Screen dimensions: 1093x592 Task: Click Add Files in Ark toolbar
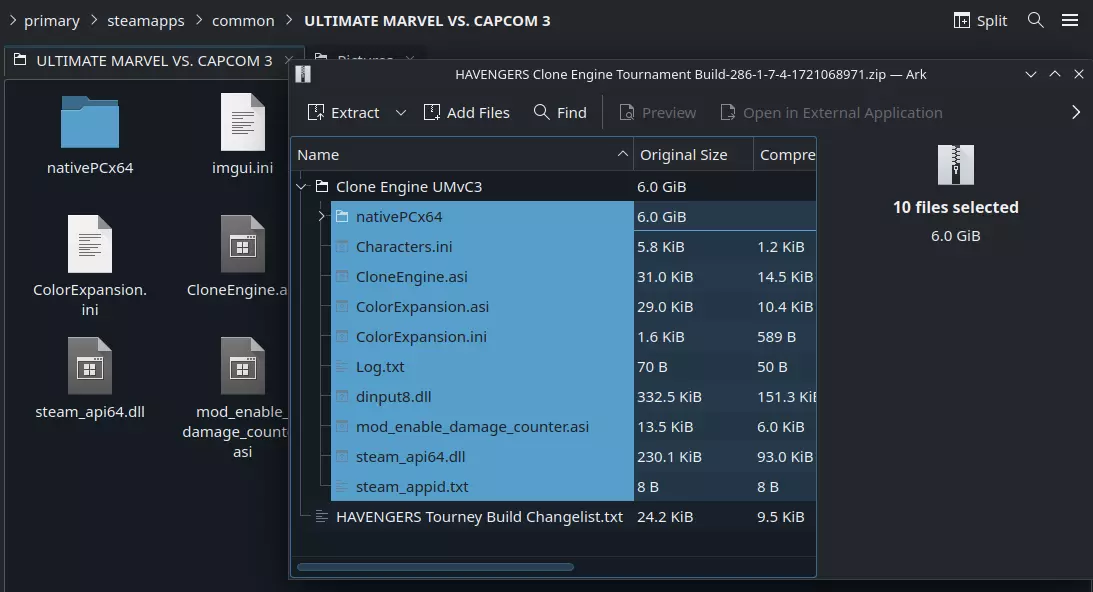pos(466,112)
